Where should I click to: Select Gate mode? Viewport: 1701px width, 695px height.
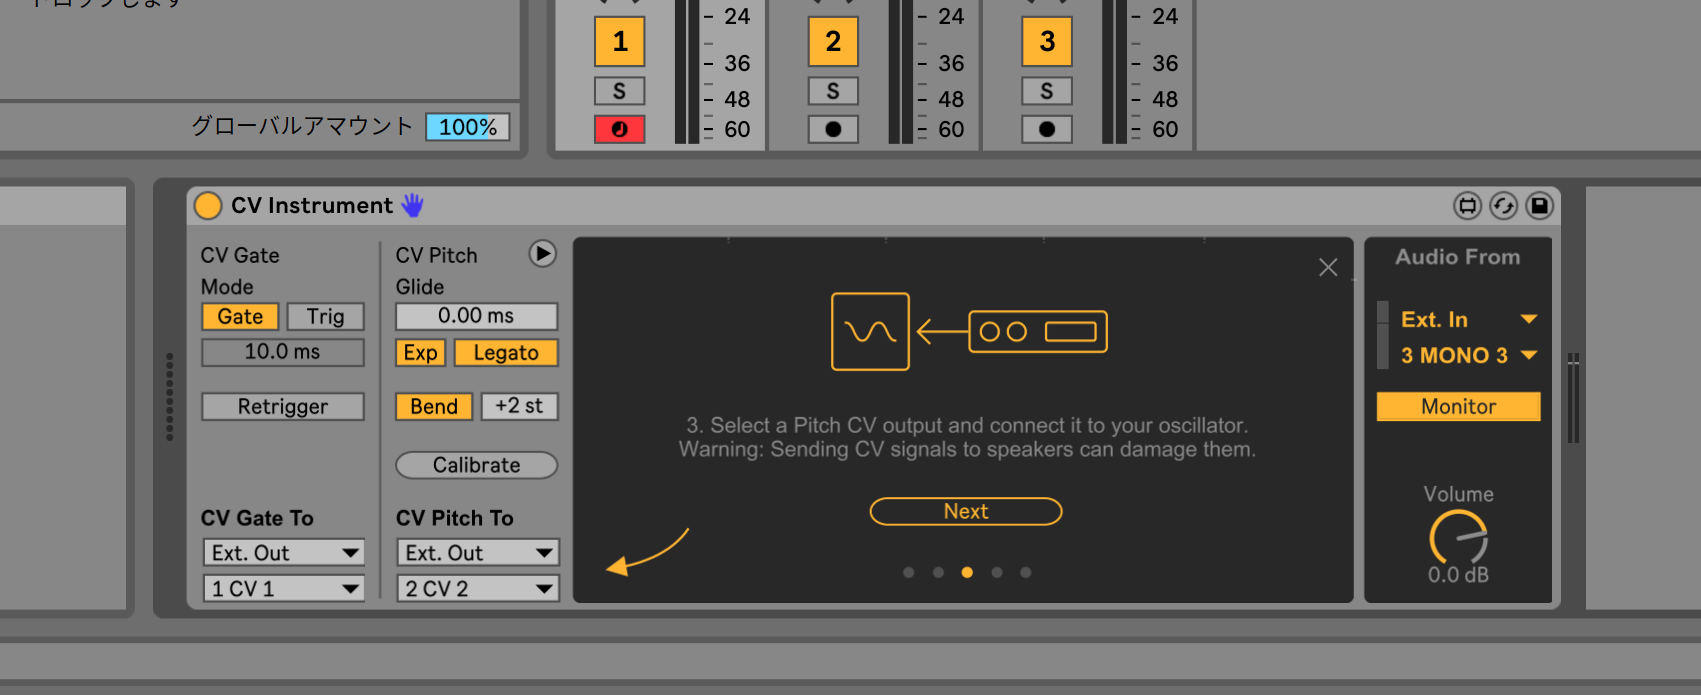tap(240, 317)
